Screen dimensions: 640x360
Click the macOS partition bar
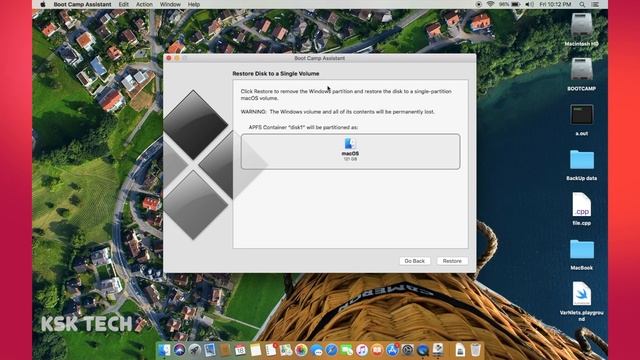click(x=350, y=151)
